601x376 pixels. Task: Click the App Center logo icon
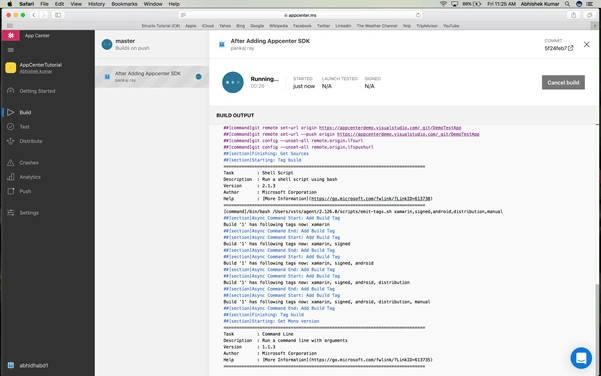pyautogui.click(x=11, y=36)
